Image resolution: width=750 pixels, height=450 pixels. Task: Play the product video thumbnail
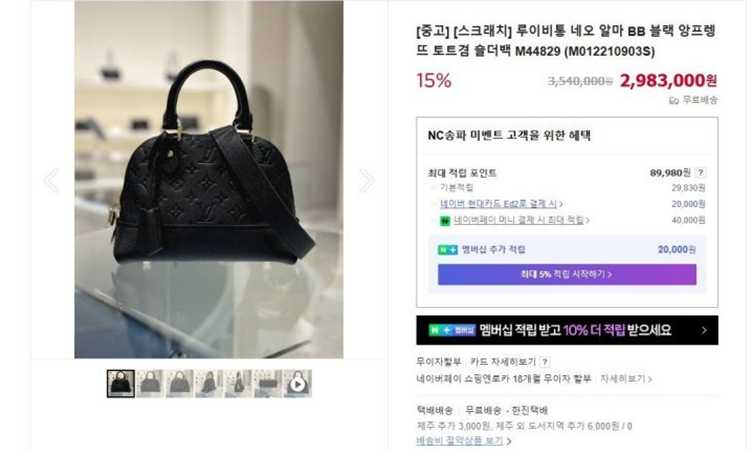(298, 384)
